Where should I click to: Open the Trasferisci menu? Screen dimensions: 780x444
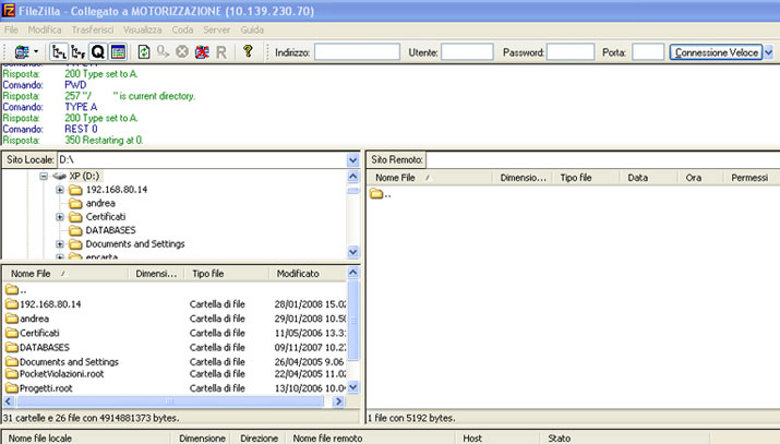pos(93,30)
